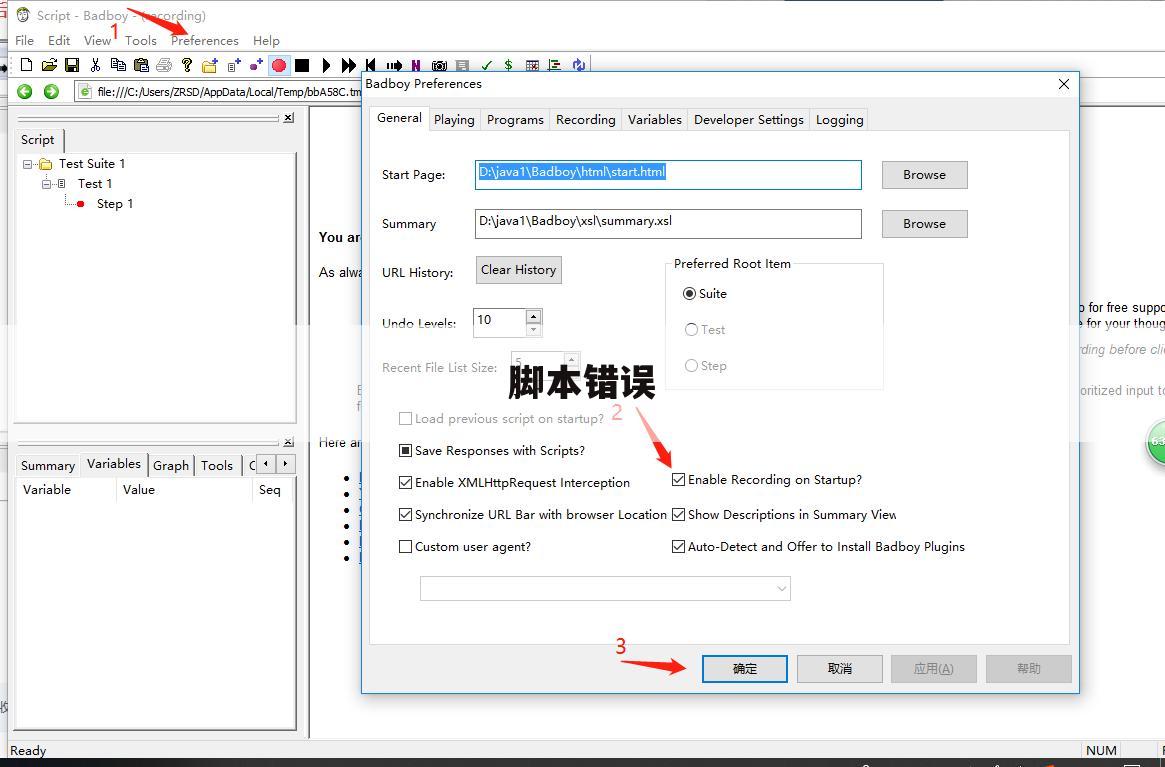Increase Undo Levels with up arrow

click(x=533, y=316)
